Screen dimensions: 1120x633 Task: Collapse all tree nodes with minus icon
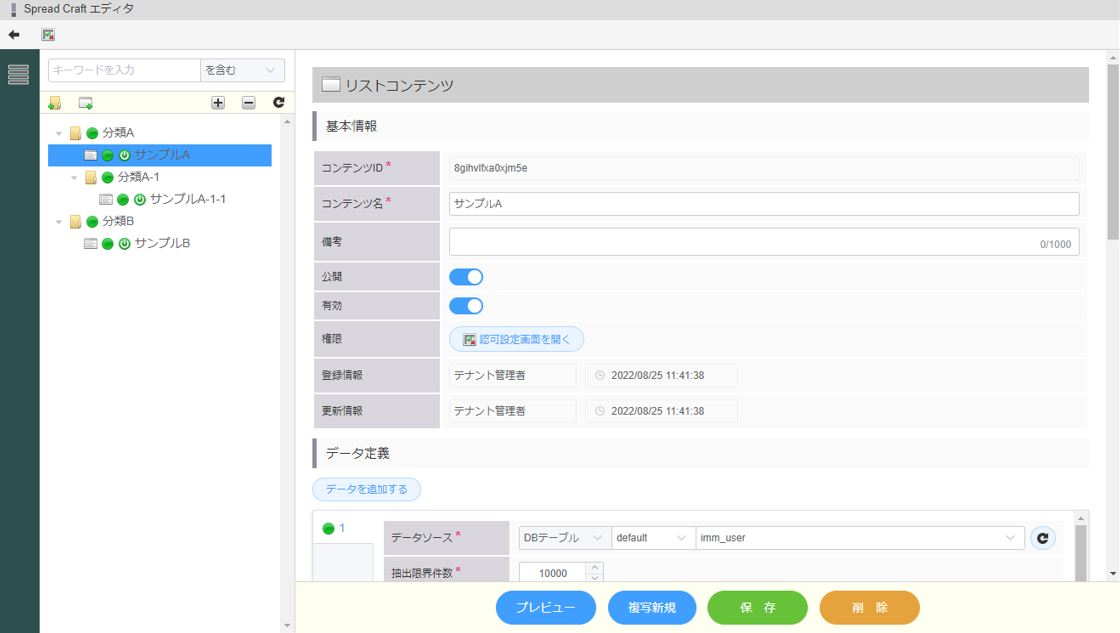tap(249, 103)
